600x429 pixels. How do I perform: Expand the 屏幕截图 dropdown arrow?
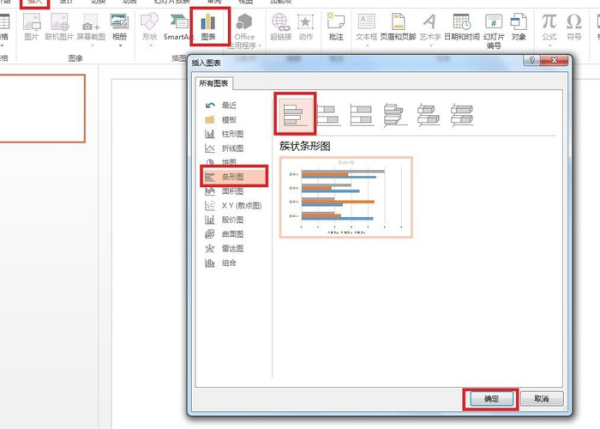point(92,46)
